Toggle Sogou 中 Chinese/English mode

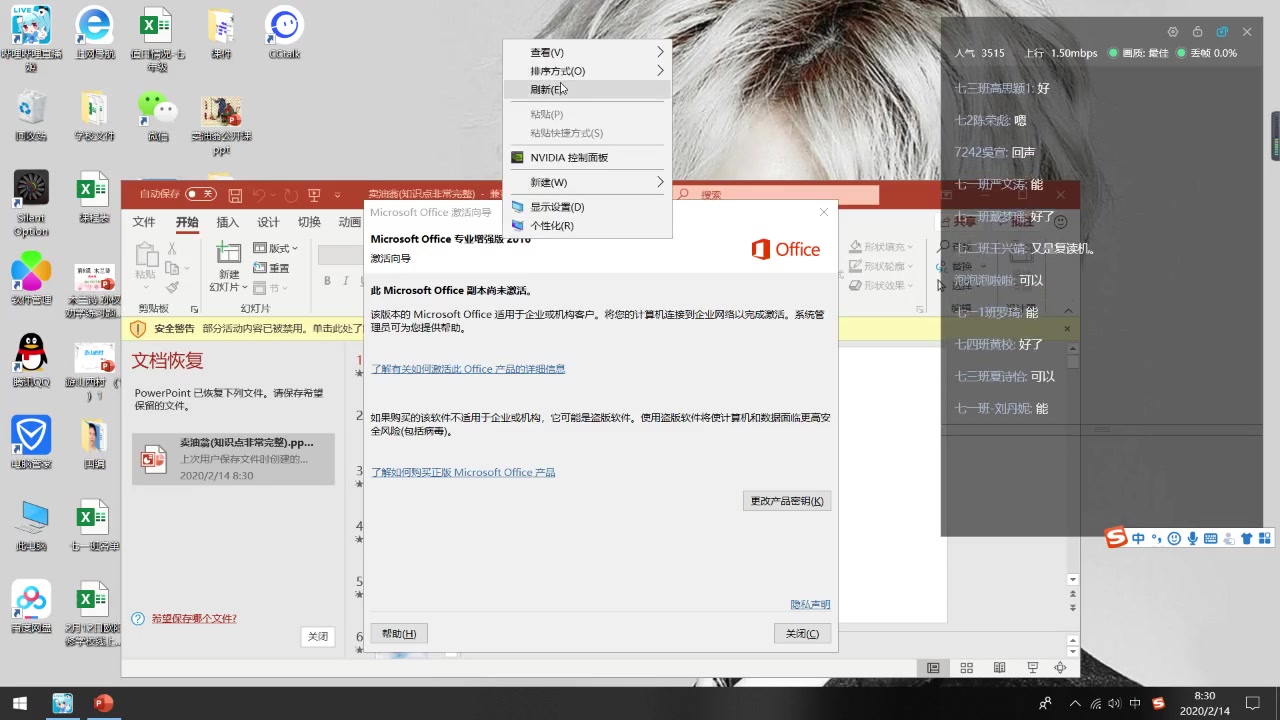click(1139, 538)
